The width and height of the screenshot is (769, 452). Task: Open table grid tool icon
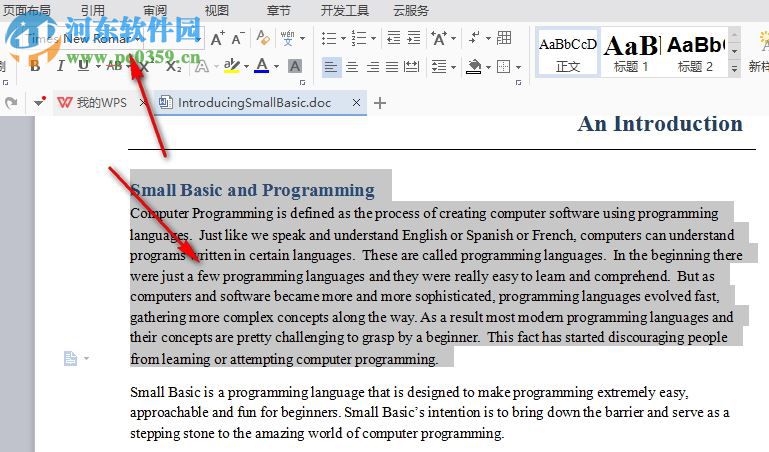point(504,38)
